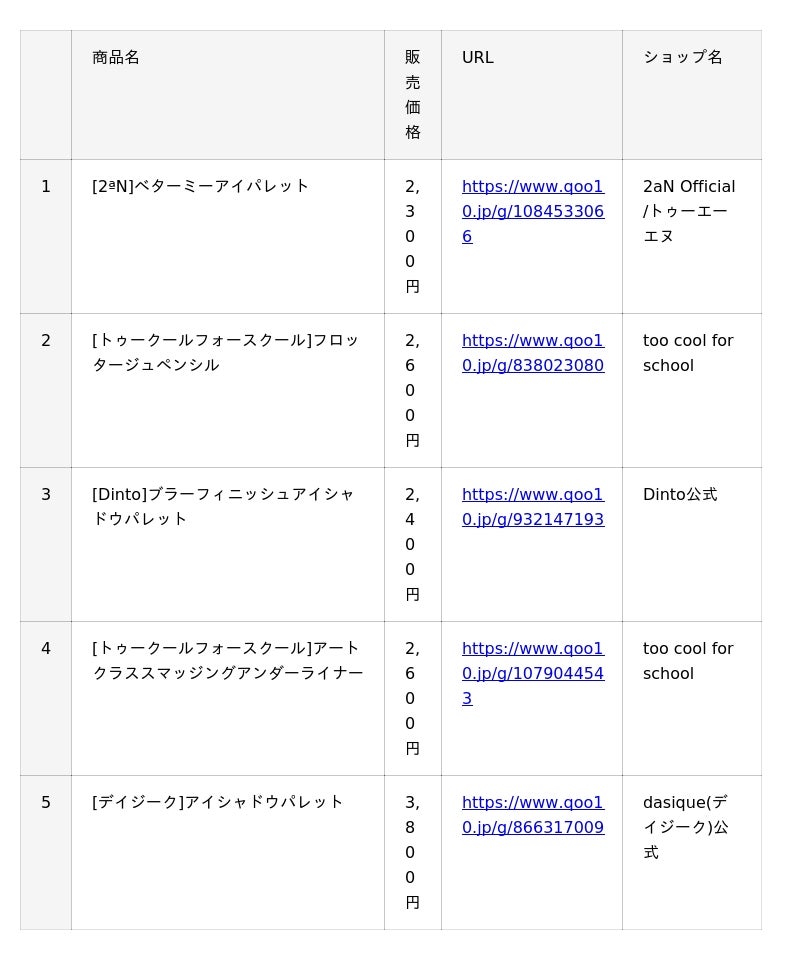Click the フロッタージュペンシル product name cell
This screenshot has width=800, height=960.
[x=225, y=353]
